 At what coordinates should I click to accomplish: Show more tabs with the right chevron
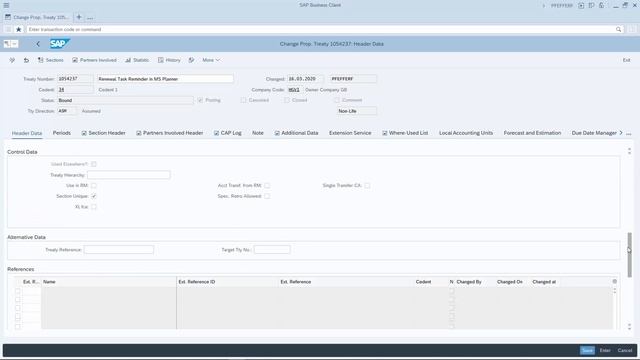pyautogui.click(x=621, y=133)
